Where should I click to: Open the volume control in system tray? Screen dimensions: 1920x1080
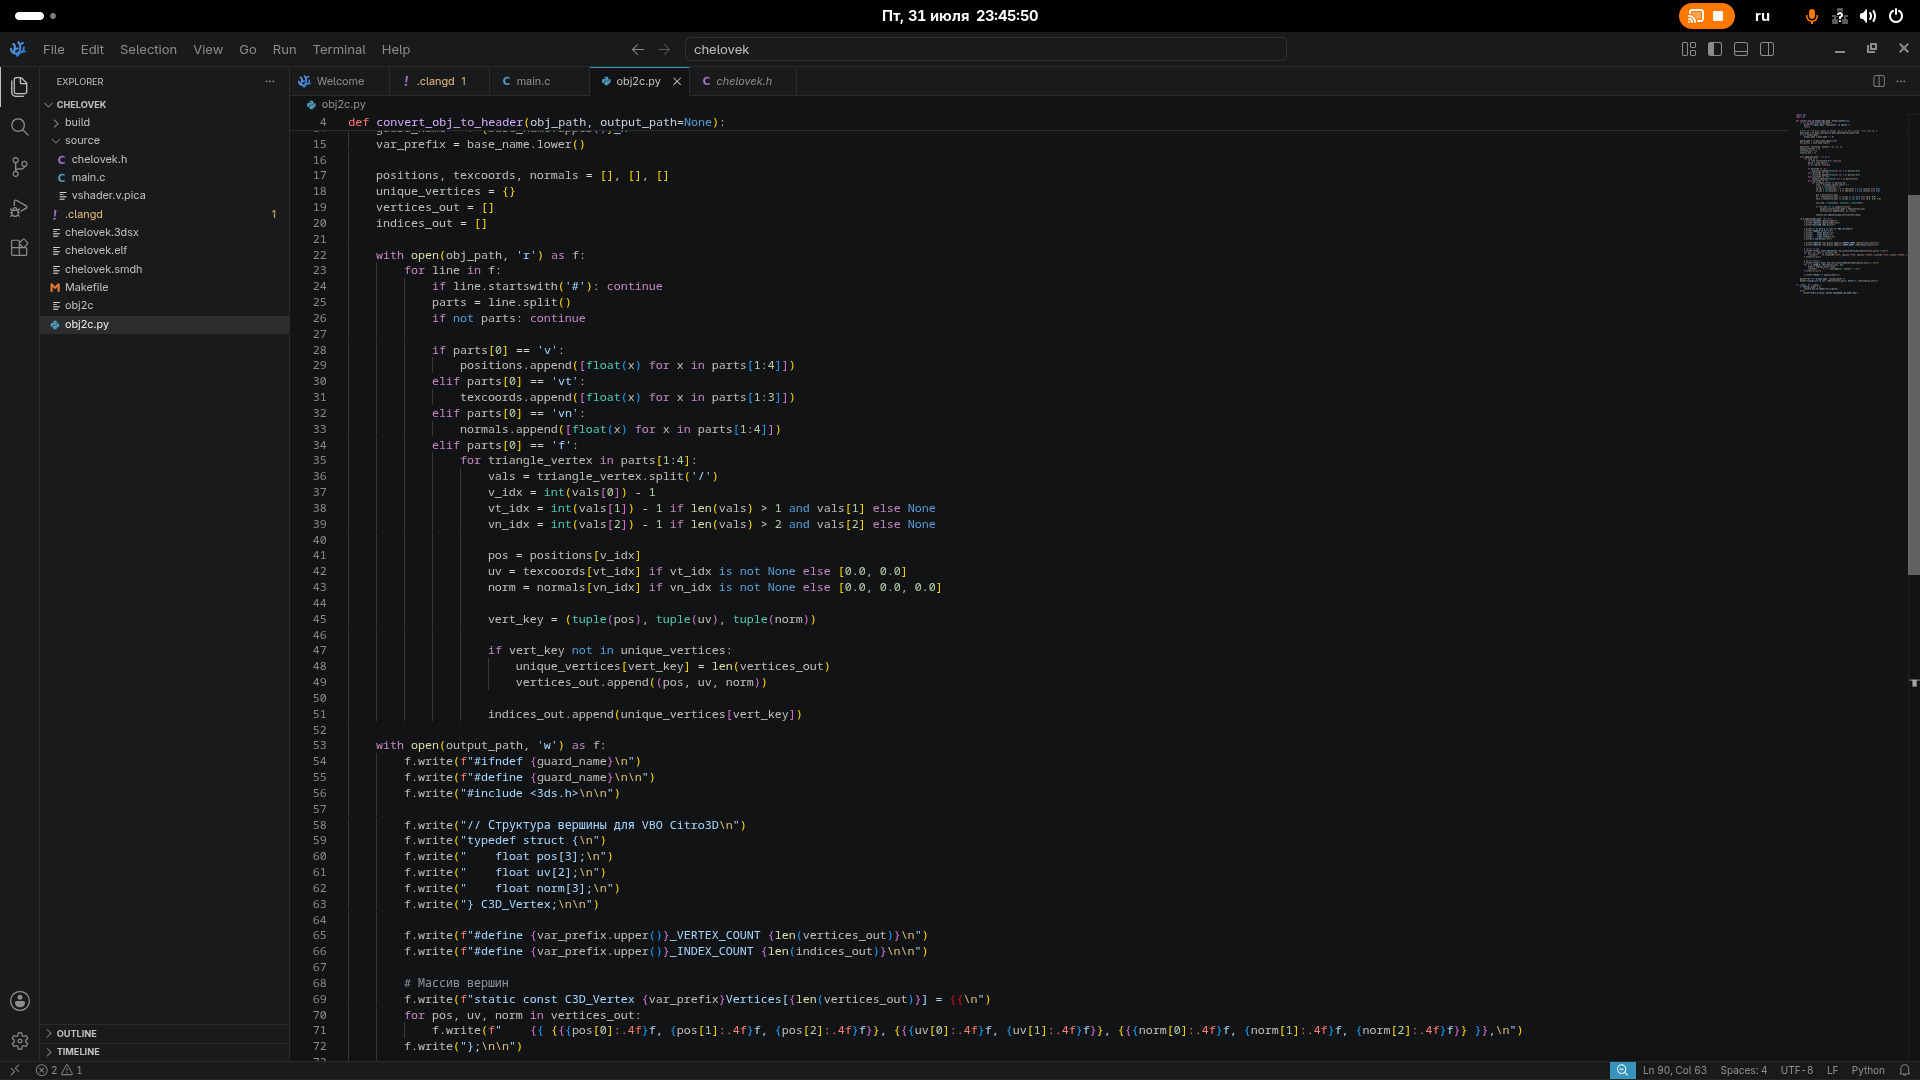1867,16
